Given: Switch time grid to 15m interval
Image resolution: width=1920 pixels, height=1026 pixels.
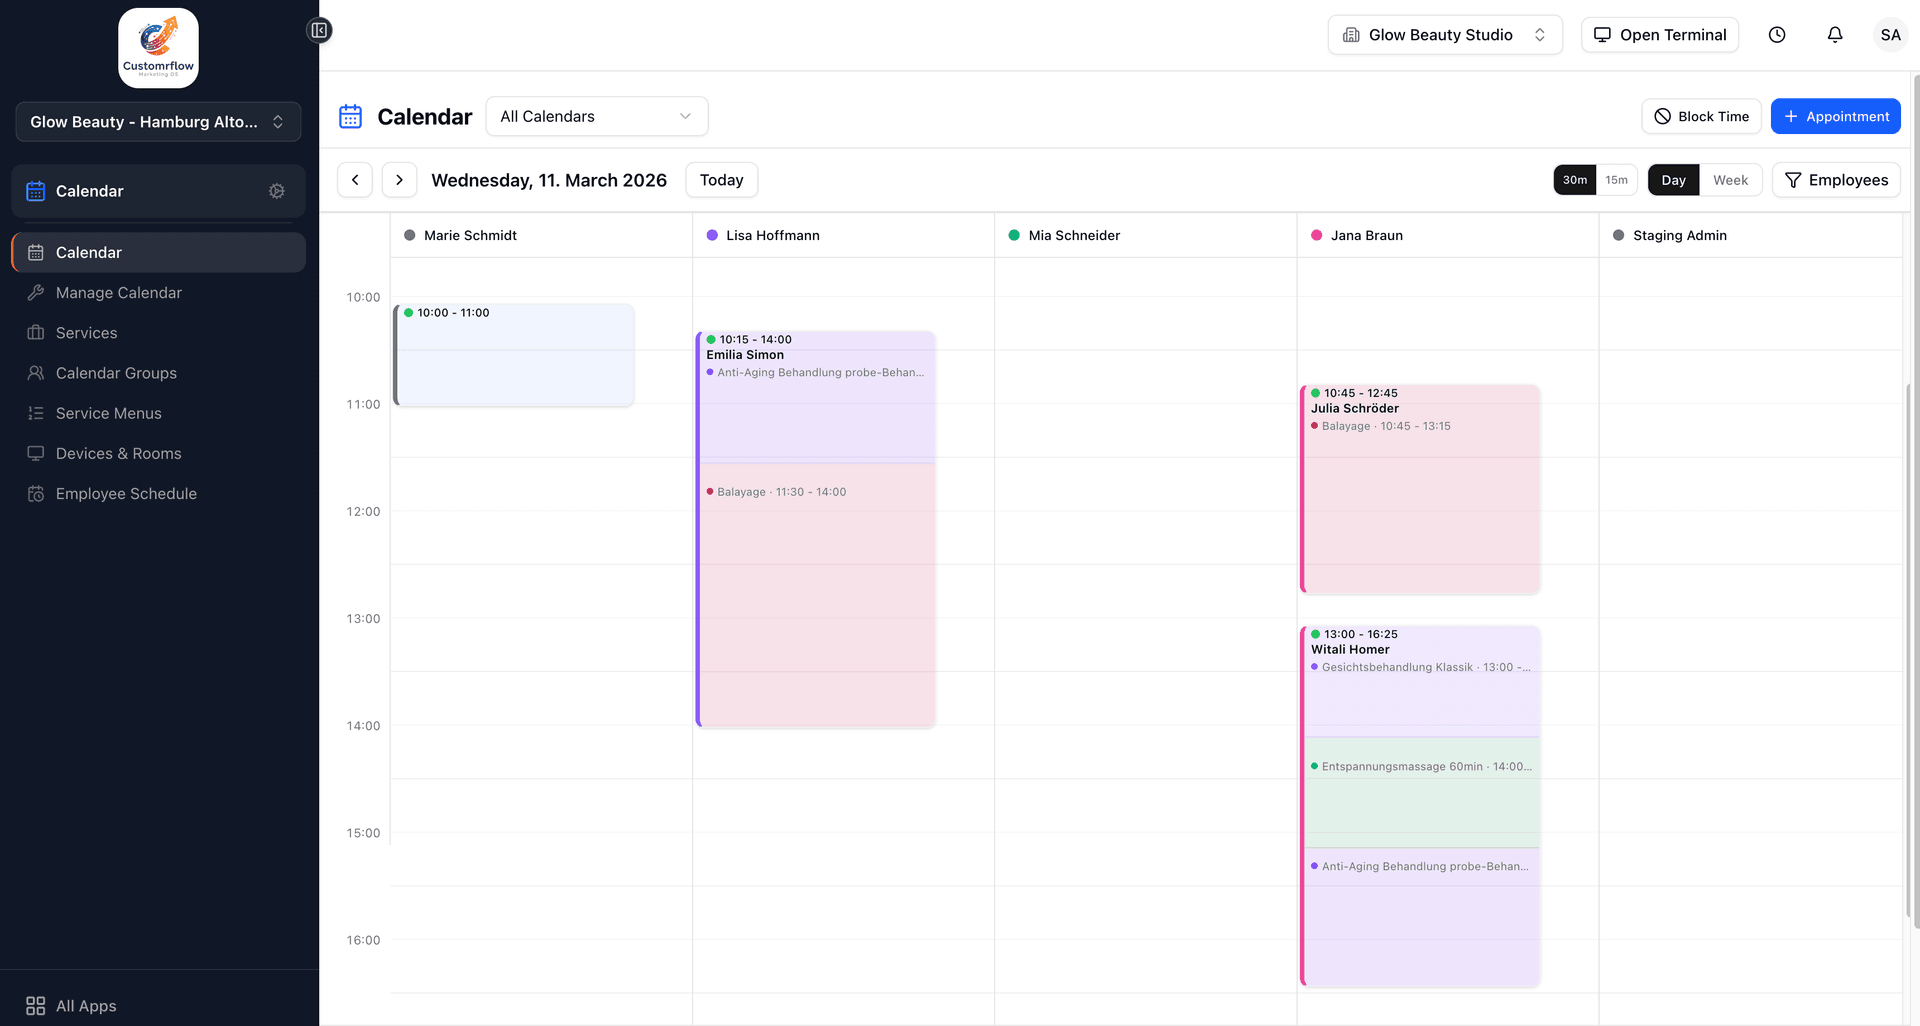Looking at the screenshot, I should [x=1616, y=180].
